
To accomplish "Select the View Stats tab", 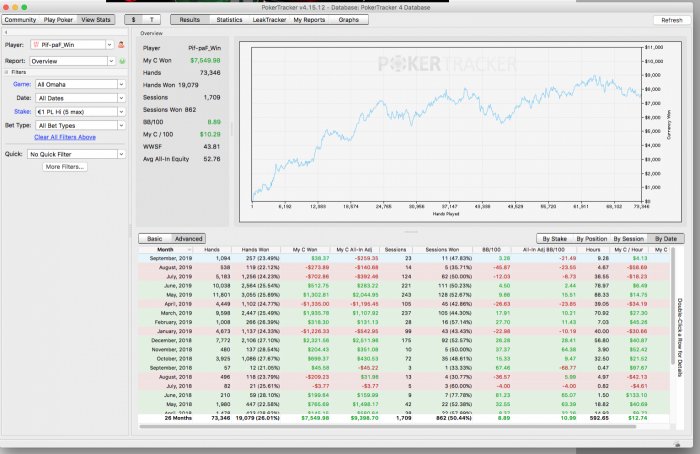I will 96,20.
